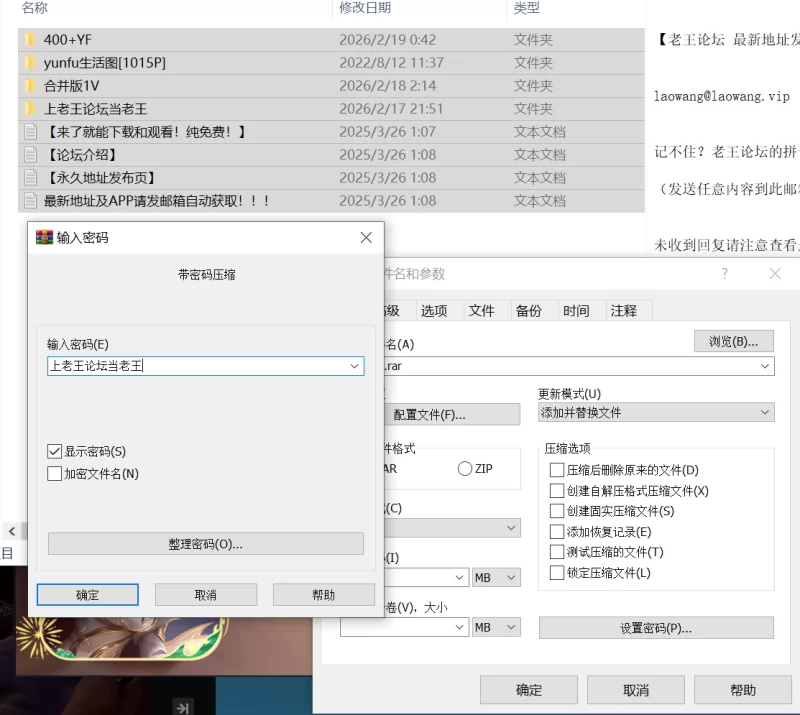Select the 400+YF date 2026/2/19 0:42
Viewport: 800px width, 715px height.
coord(387,40)
